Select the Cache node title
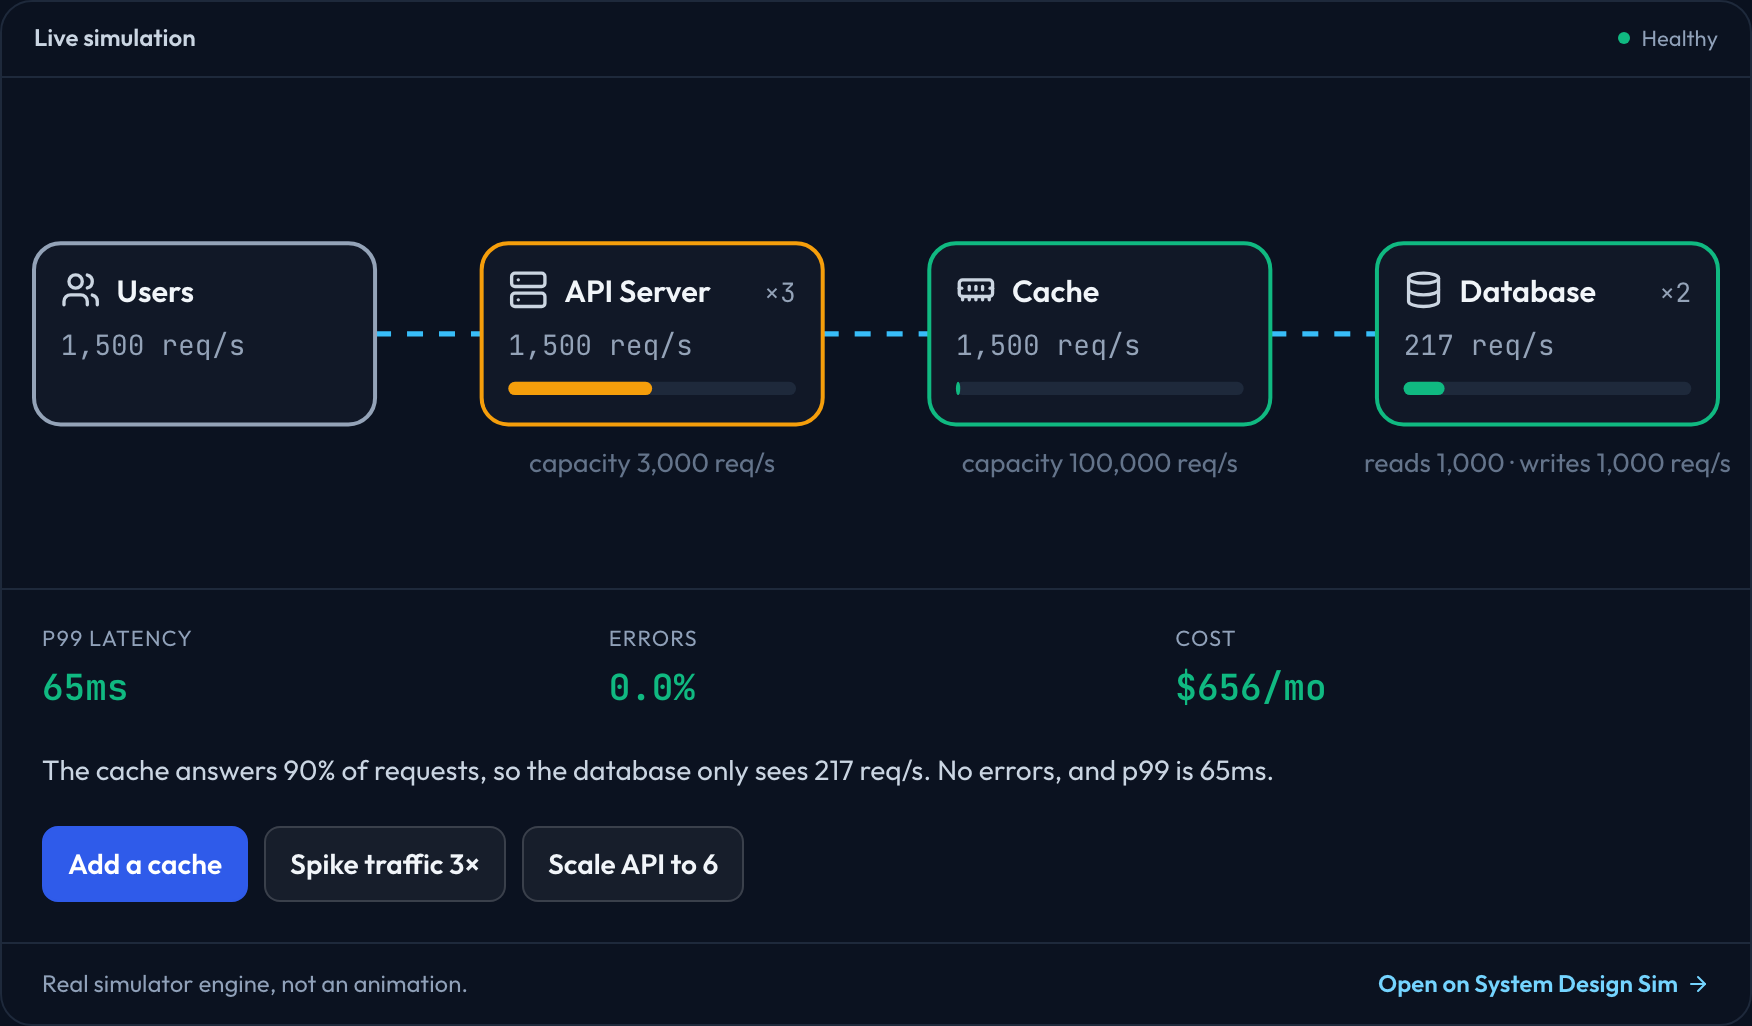The width and height of the screenshot is (1752, 1026). point(1055,291)
